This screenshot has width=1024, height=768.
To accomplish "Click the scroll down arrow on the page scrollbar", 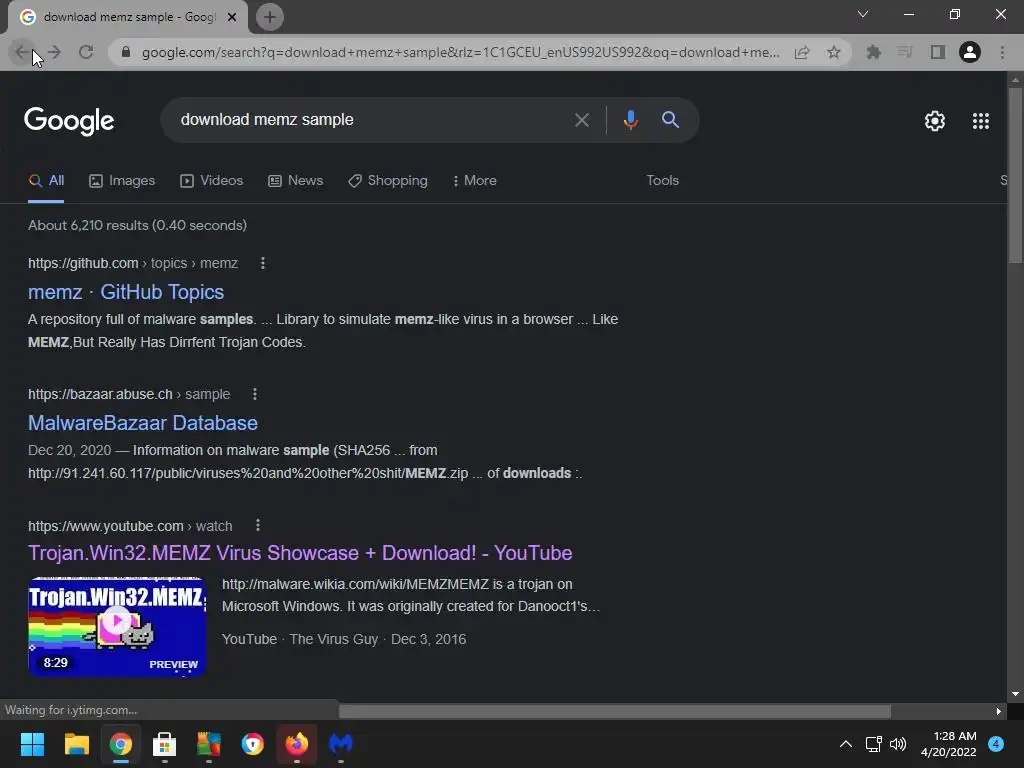I will coord(1015,694).
